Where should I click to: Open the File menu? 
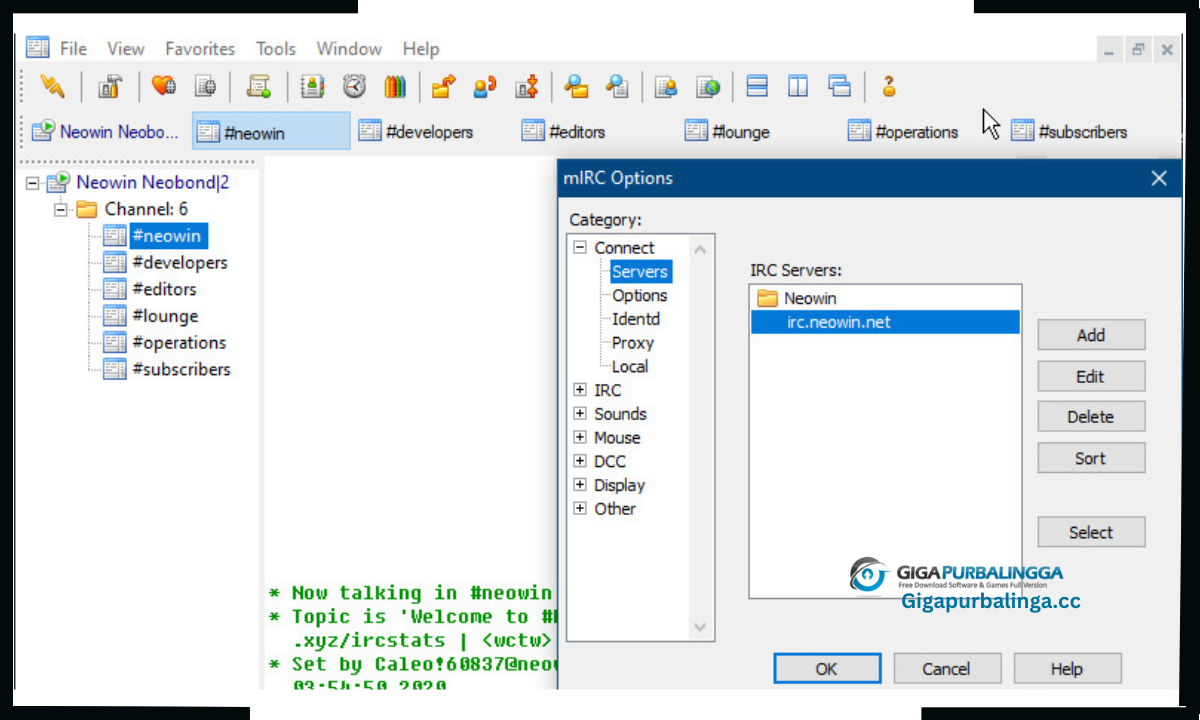pyautogui.click(x=73, y=48)
